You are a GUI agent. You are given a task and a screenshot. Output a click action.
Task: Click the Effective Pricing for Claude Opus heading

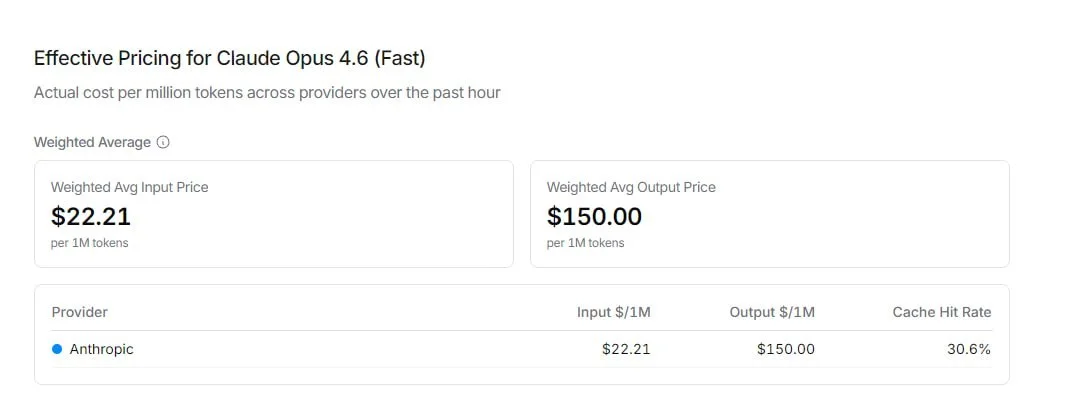[x=229, y=58]
